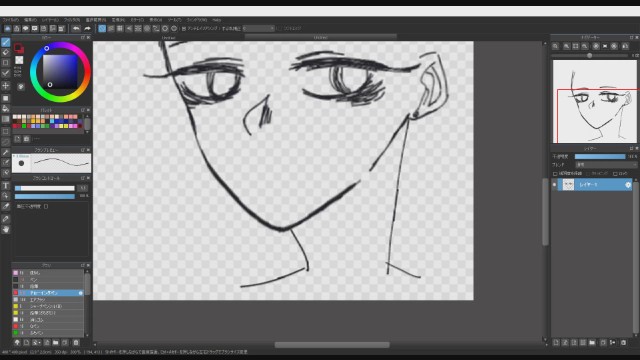Click delete brush trash icon

pyautogui.click(x=76, y=342)
